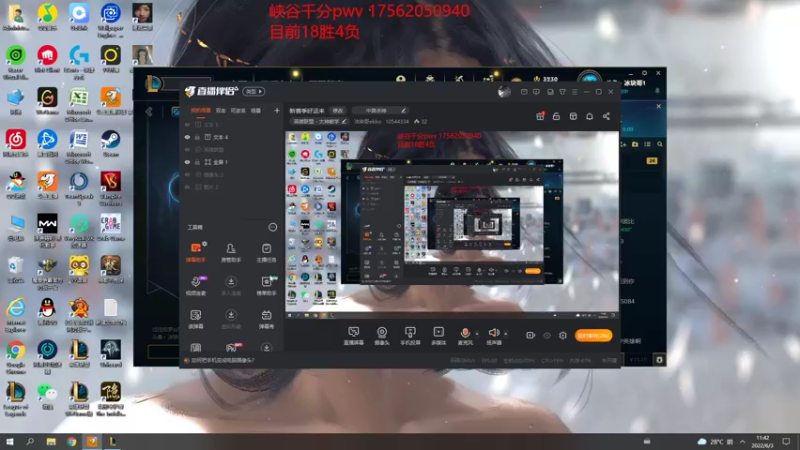This screenshot has width=800, height=450.
Task: Open File Explorer from the taskbar
Action: tap(51, 441)
